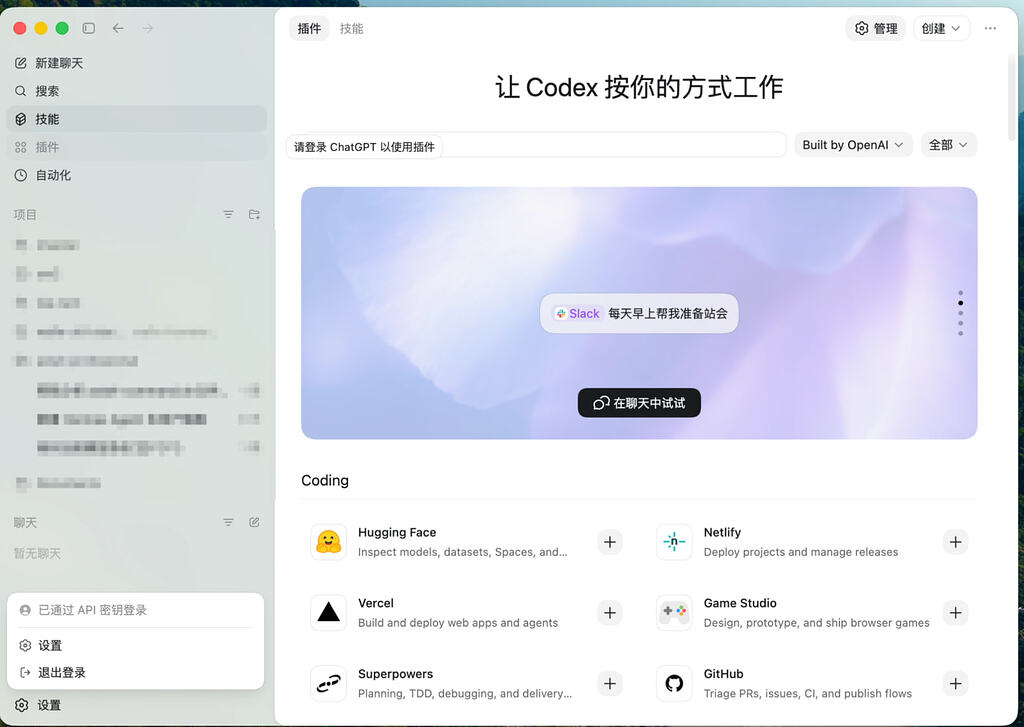The height and width of the screenshot is (727, 1024).
Task: Click the 已通过 API 密钥登录 account row
Action: point(135,610)
